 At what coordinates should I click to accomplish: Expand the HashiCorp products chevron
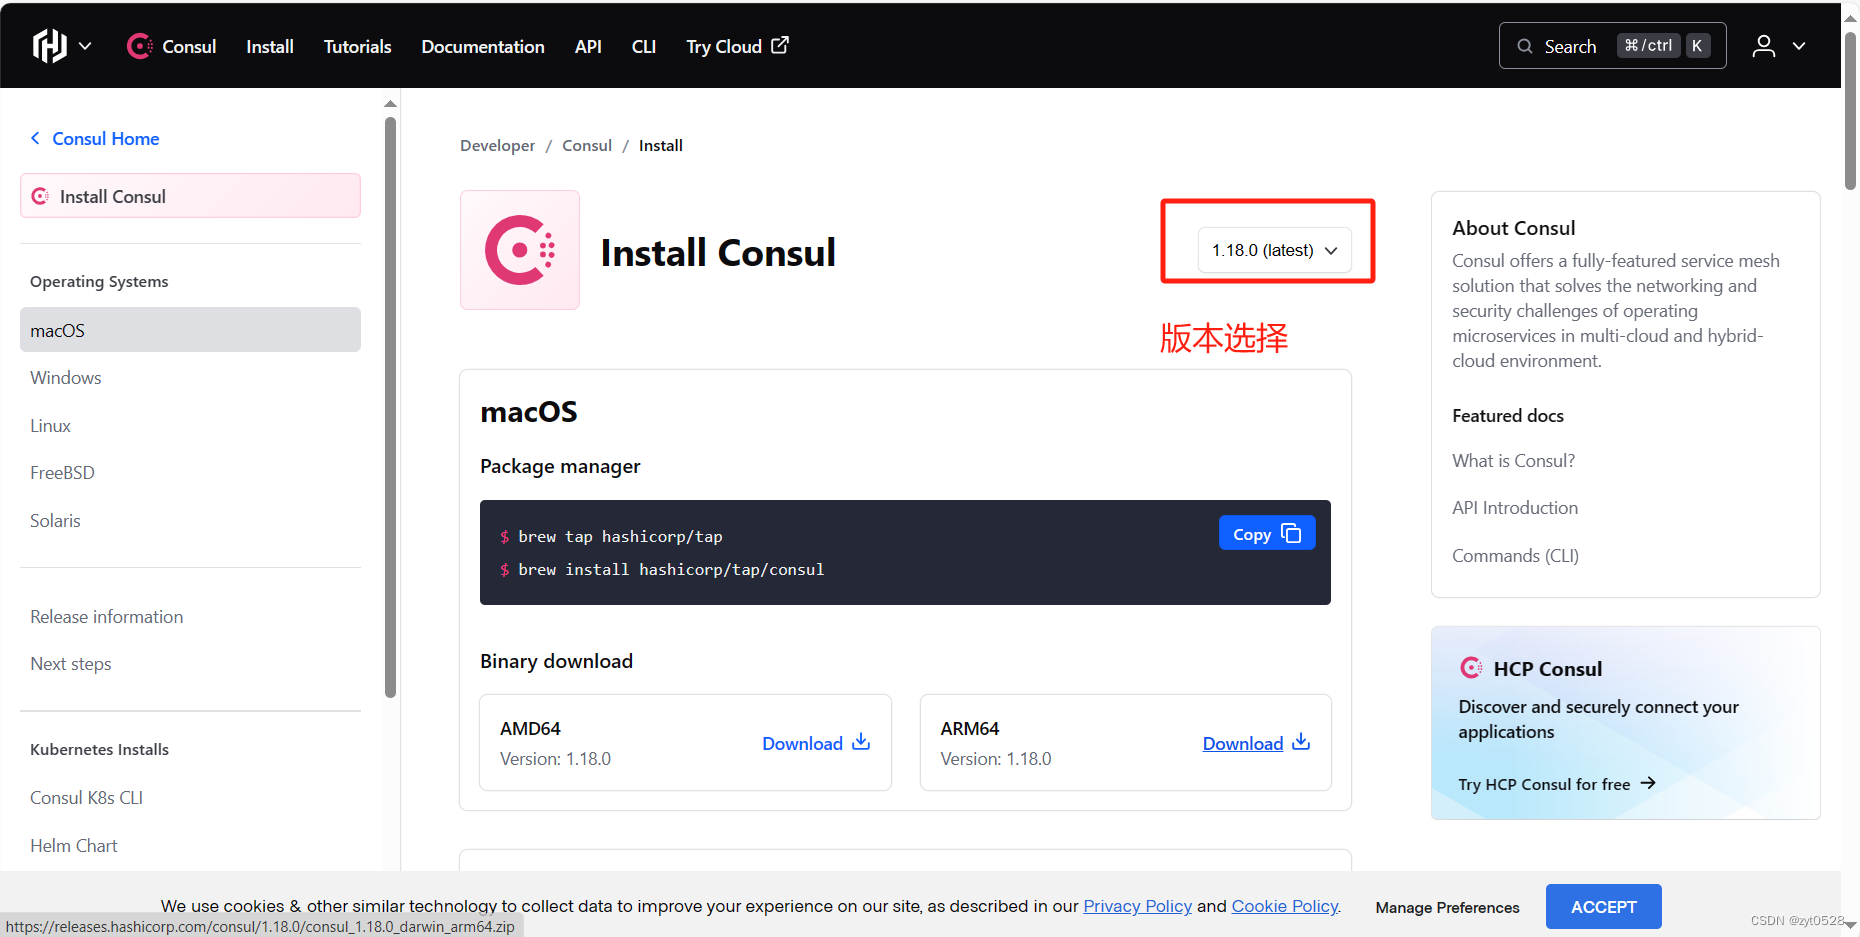(86, 45)
